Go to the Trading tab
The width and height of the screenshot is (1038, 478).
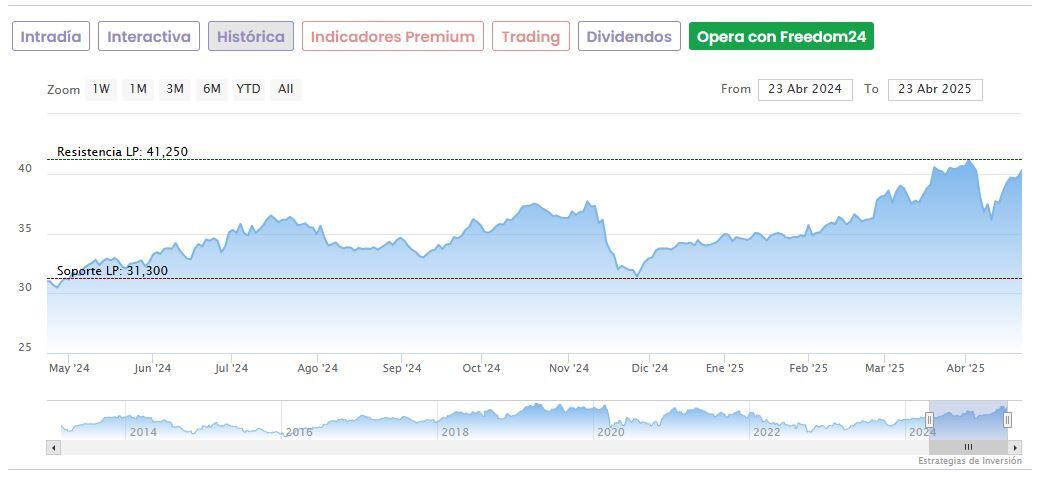click(530, 37)
